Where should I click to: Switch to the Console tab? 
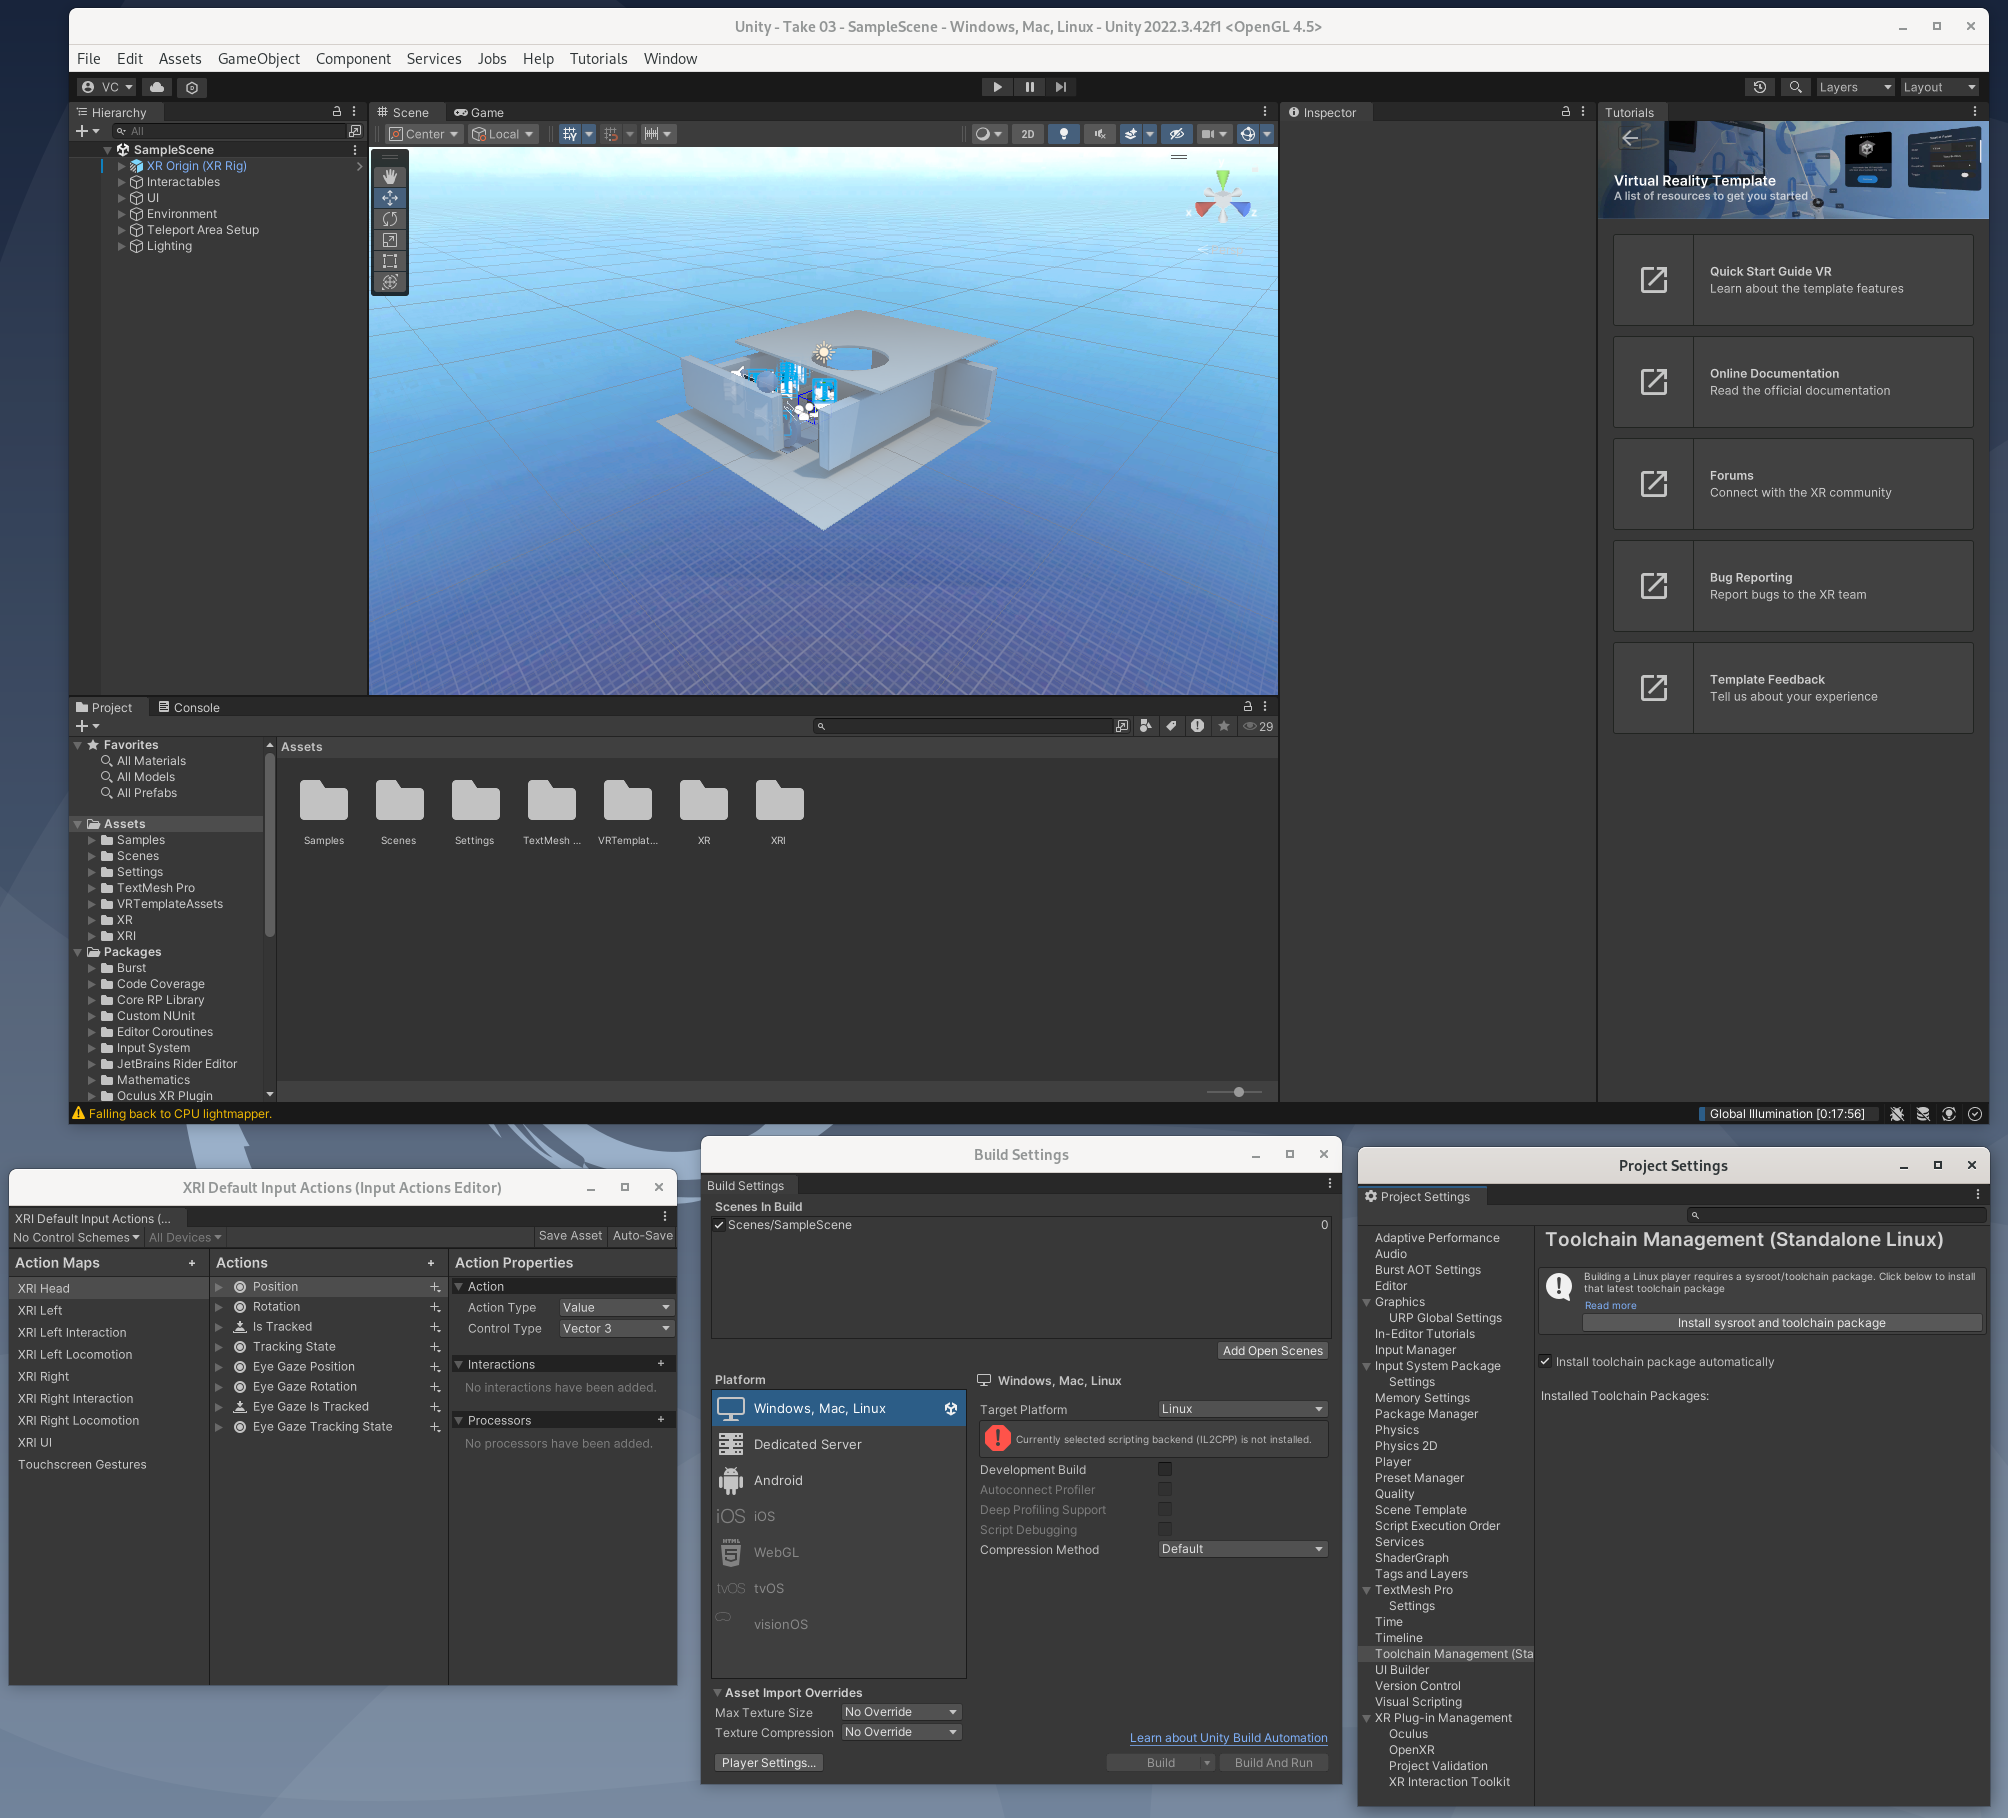[189, 707]
